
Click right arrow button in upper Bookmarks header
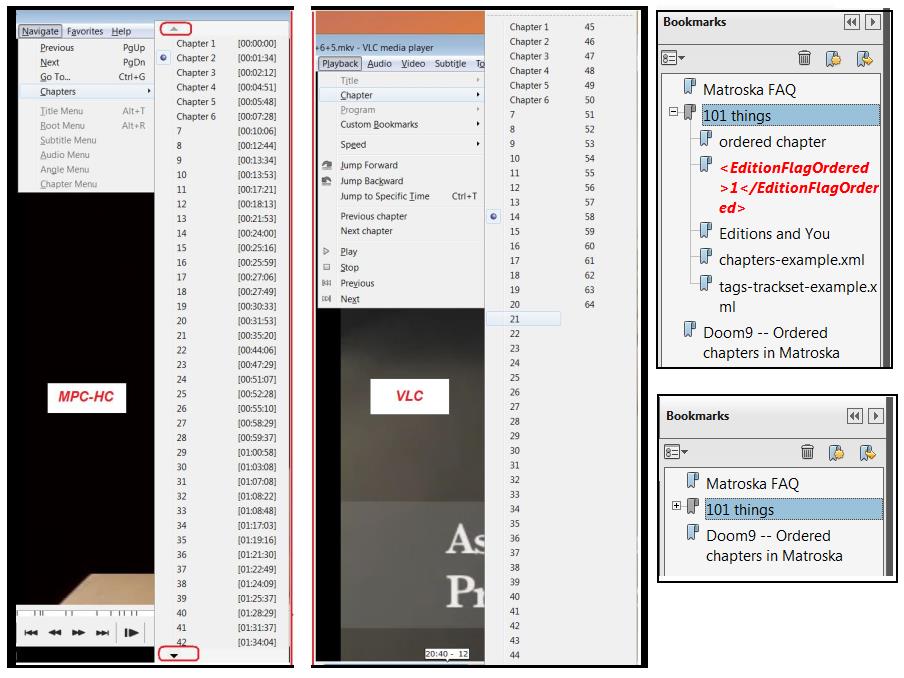point(873,22)
